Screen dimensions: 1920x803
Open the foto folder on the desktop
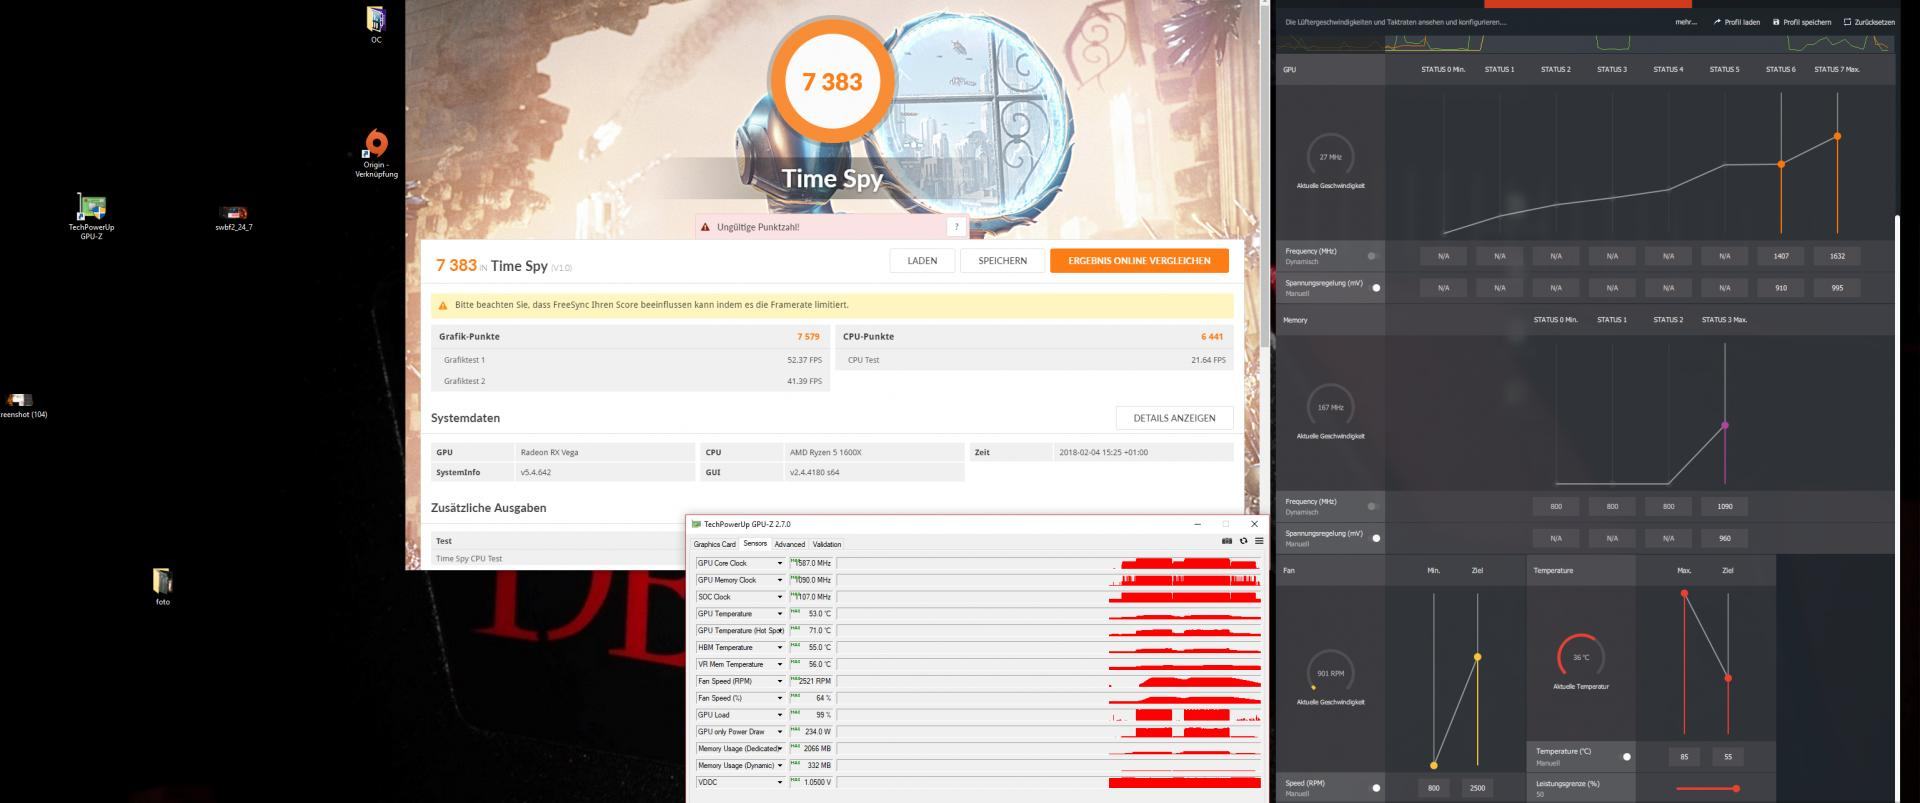pos(162,587)
